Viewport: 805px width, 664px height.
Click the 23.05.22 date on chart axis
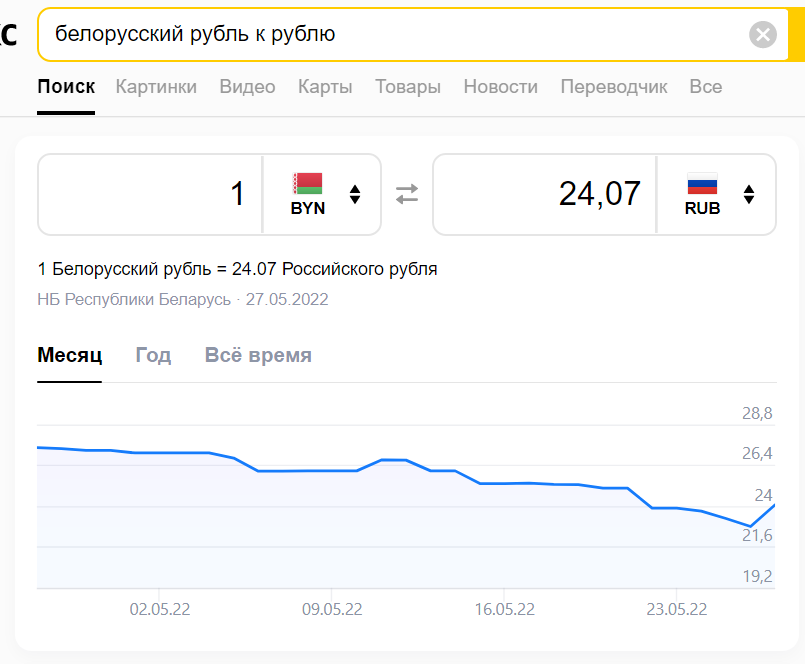tap(677, 609)
